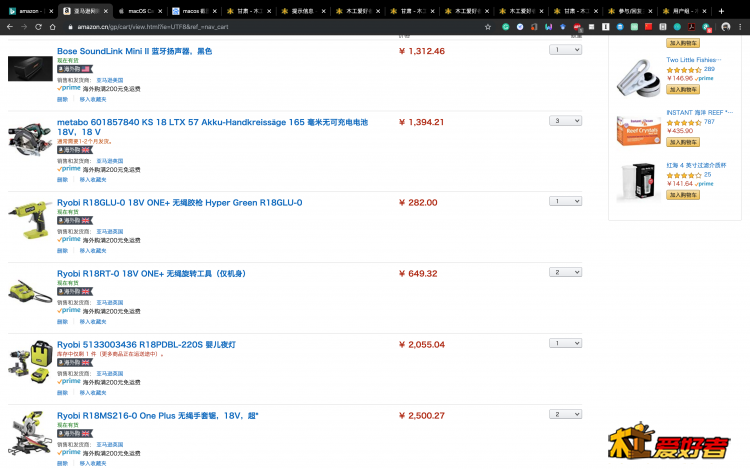750x469 pixels.
Task: Open a new tab with the plus button
Action: click(x=721, y=11)
